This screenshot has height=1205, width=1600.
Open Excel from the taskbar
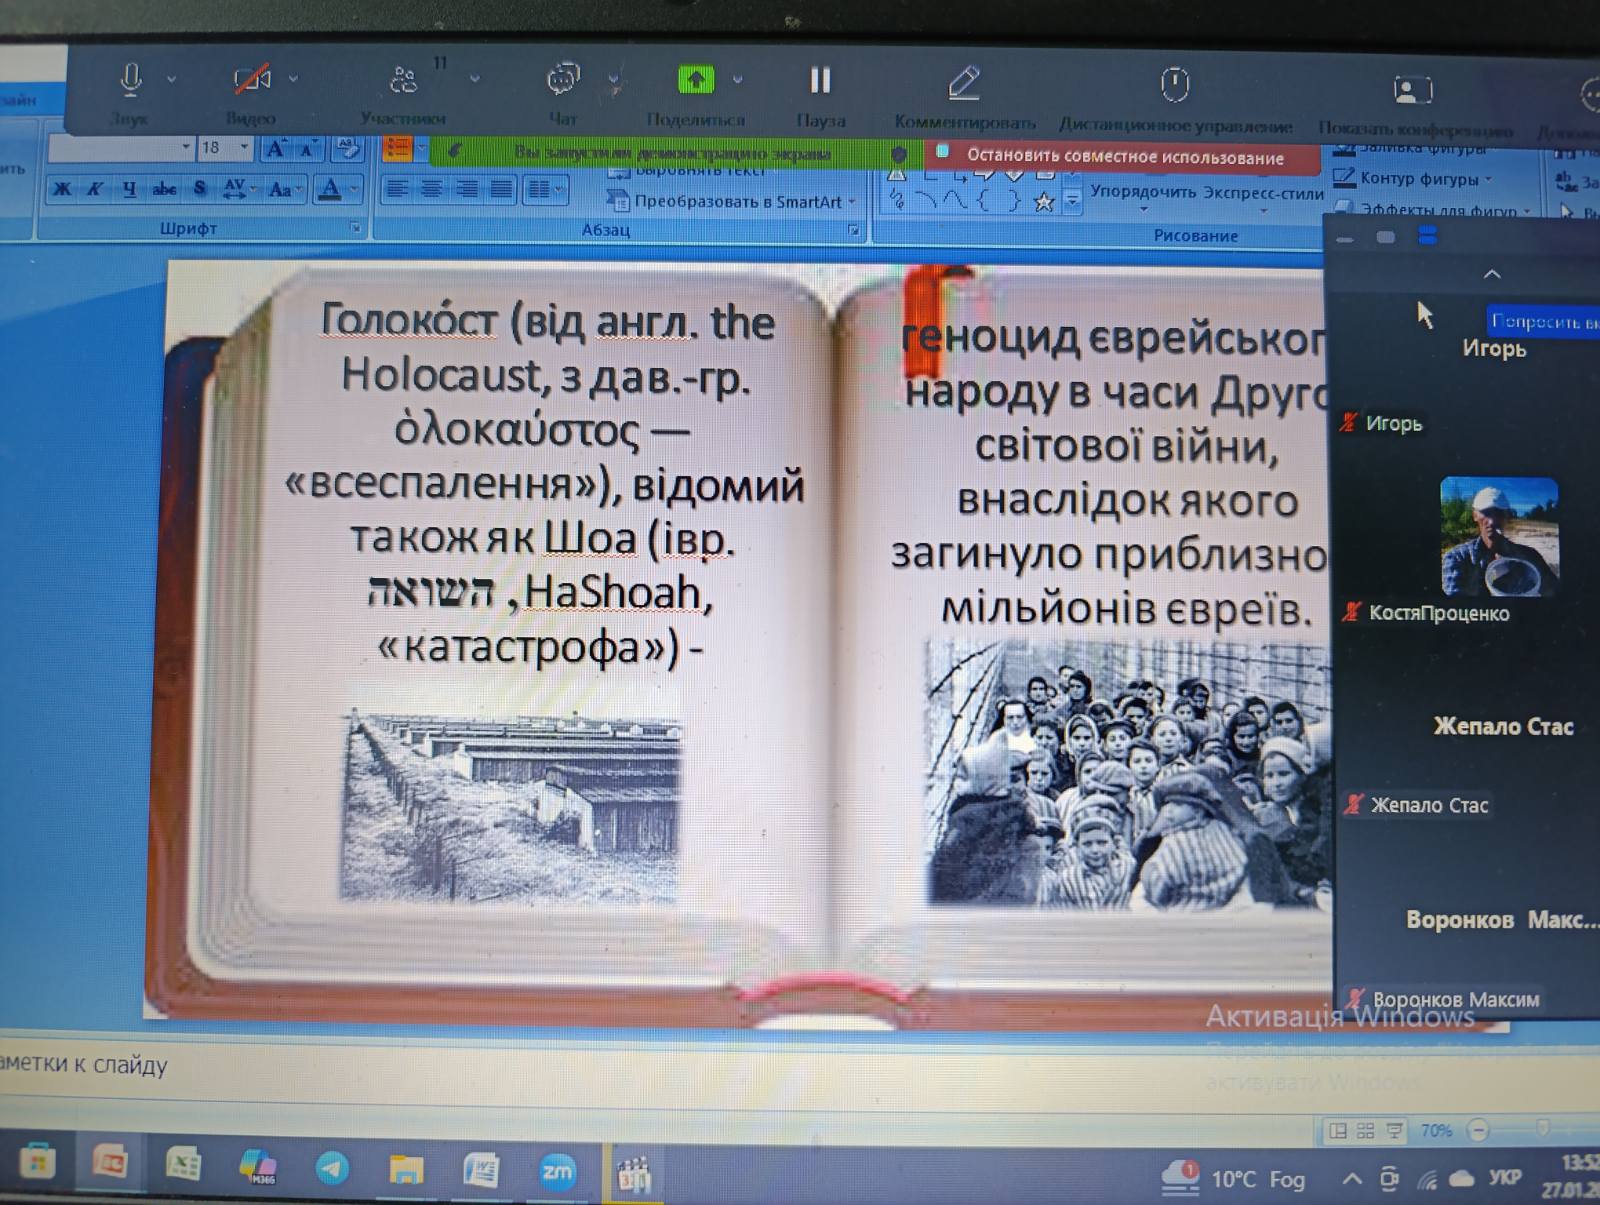(184, 1165)
